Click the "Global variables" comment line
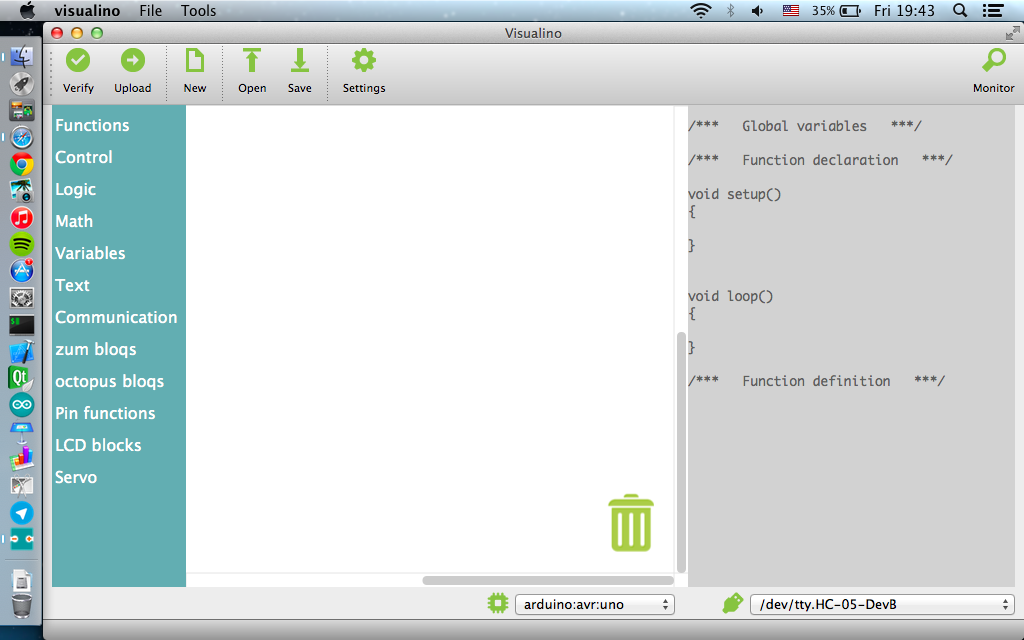1024x640 pixels. click(x=805, y=126)
